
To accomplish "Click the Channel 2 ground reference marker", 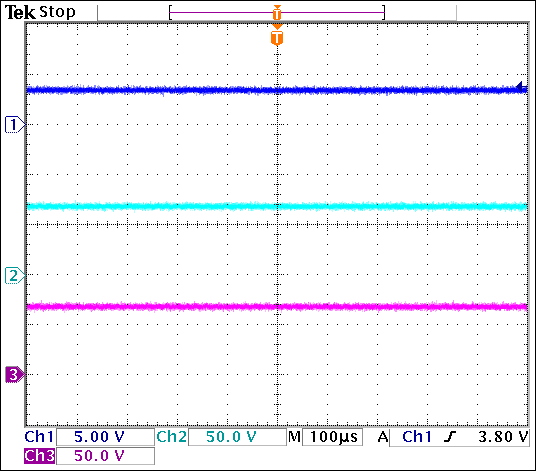I will tap(15, 275).
